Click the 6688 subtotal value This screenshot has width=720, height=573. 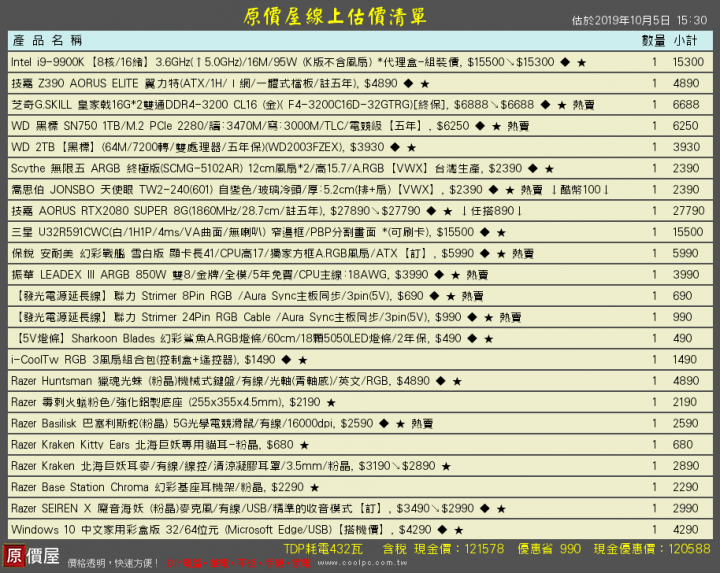coord(686,105)
